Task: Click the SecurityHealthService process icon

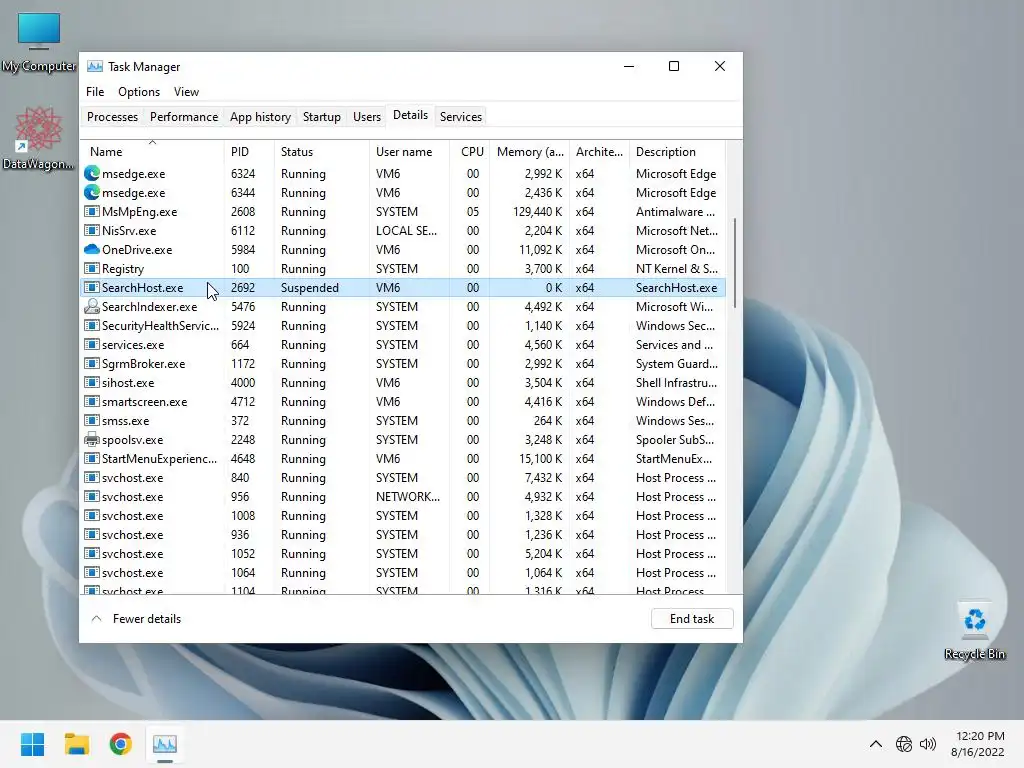Action: click(x=92, y=325)
